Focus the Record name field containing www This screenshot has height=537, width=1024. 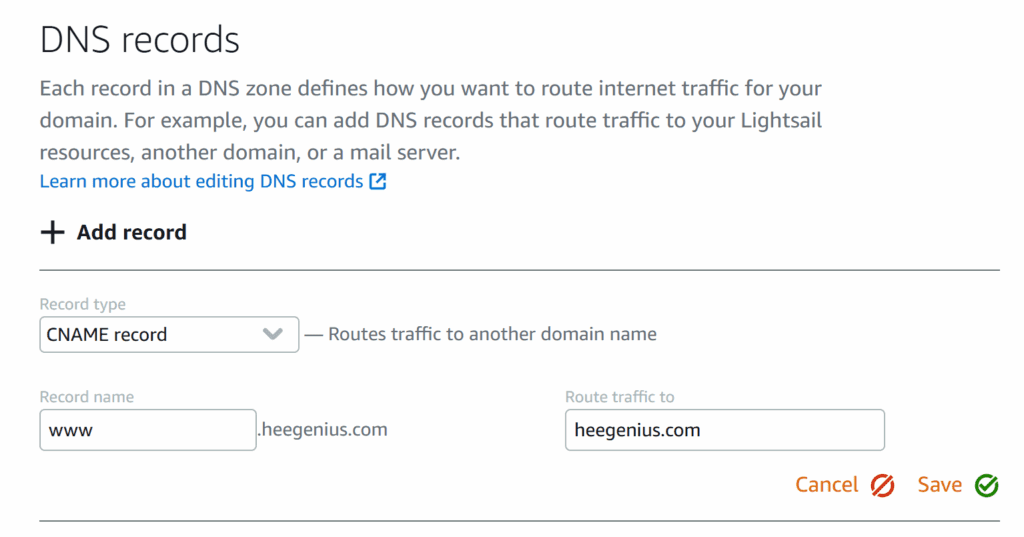pos(148,430)
